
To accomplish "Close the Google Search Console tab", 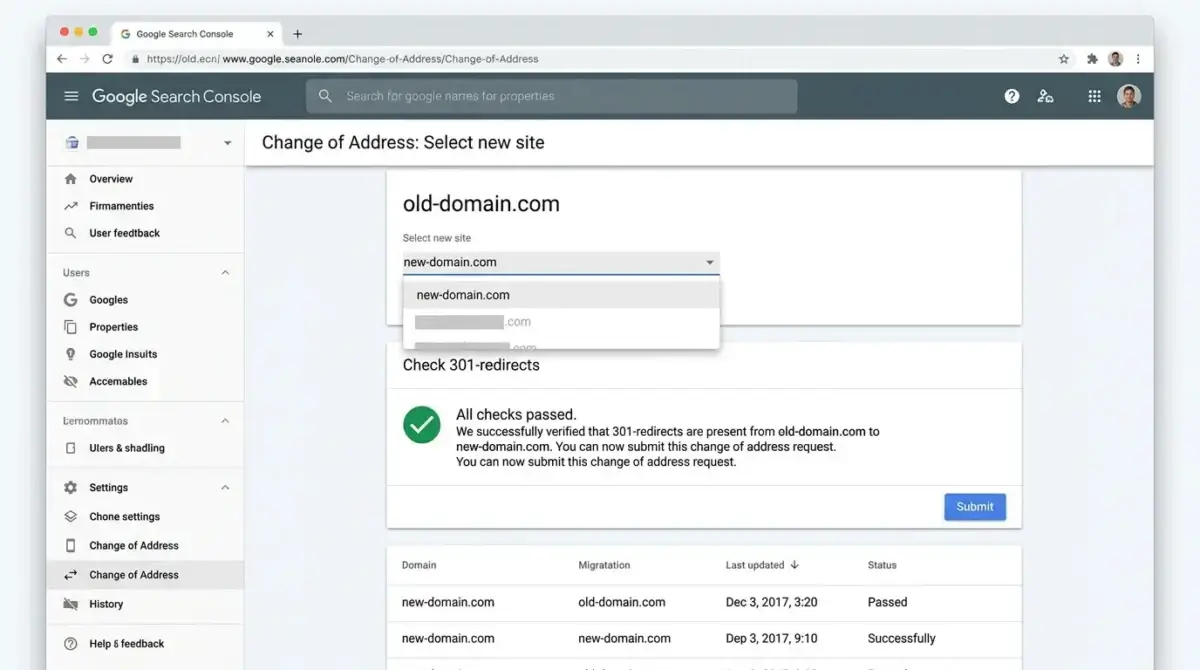I will (x=270, y=34).
